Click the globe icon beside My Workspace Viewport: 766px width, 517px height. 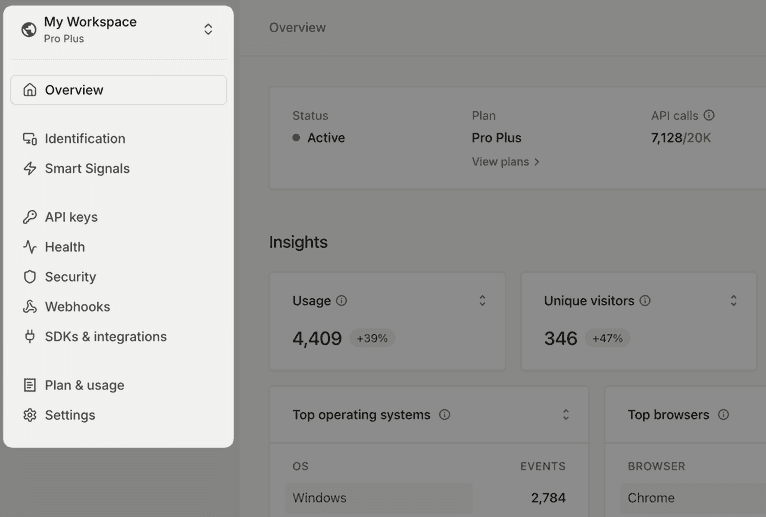[29, 29]
